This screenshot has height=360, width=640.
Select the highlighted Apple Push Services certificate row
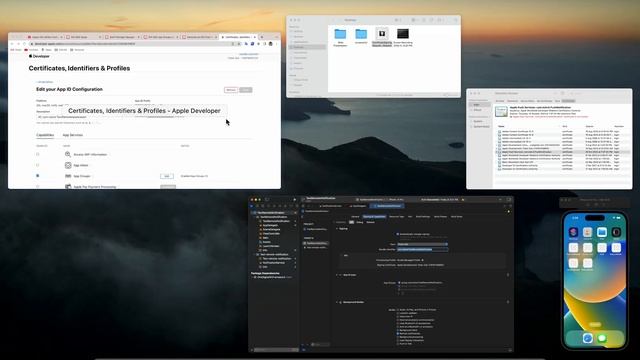(x=562, y=152)
